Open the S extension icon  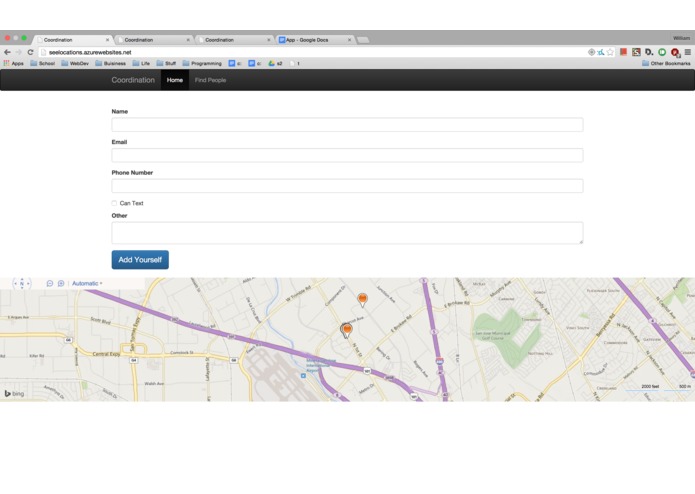[x=636, y=52]
